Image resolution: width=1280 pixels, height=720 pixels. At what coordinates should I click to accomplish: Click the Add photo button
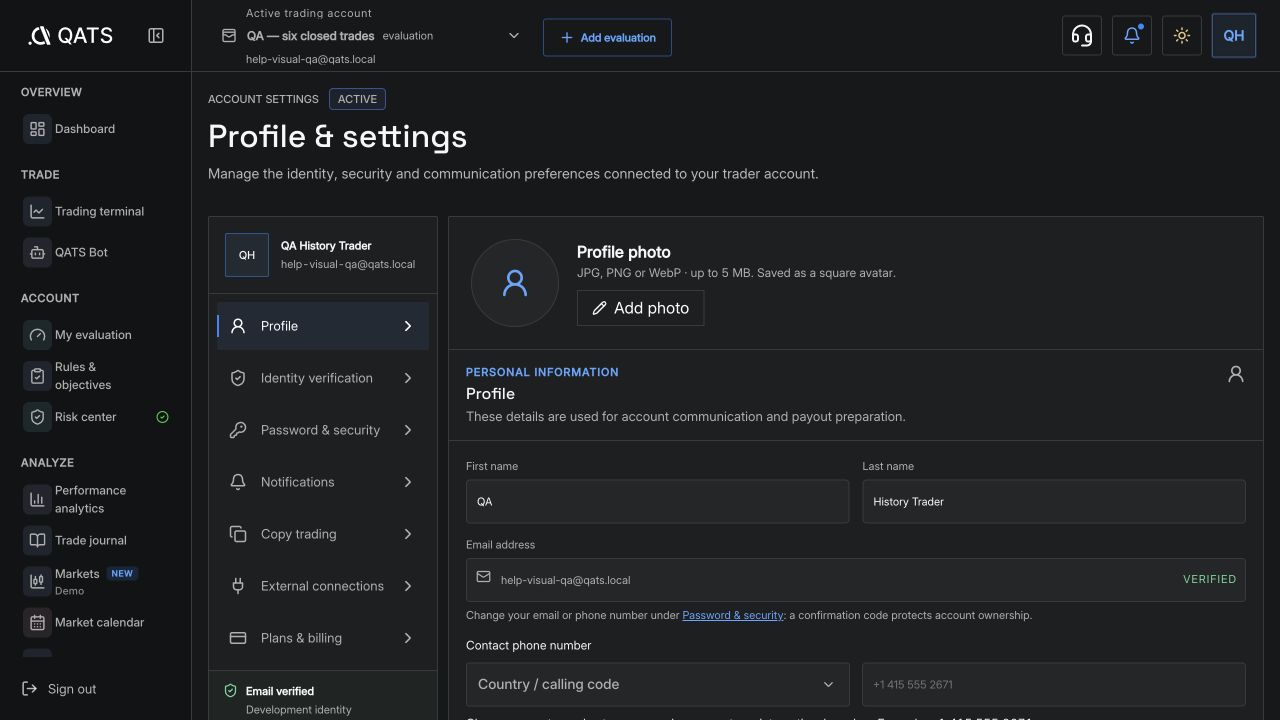(x=640, y=308)
